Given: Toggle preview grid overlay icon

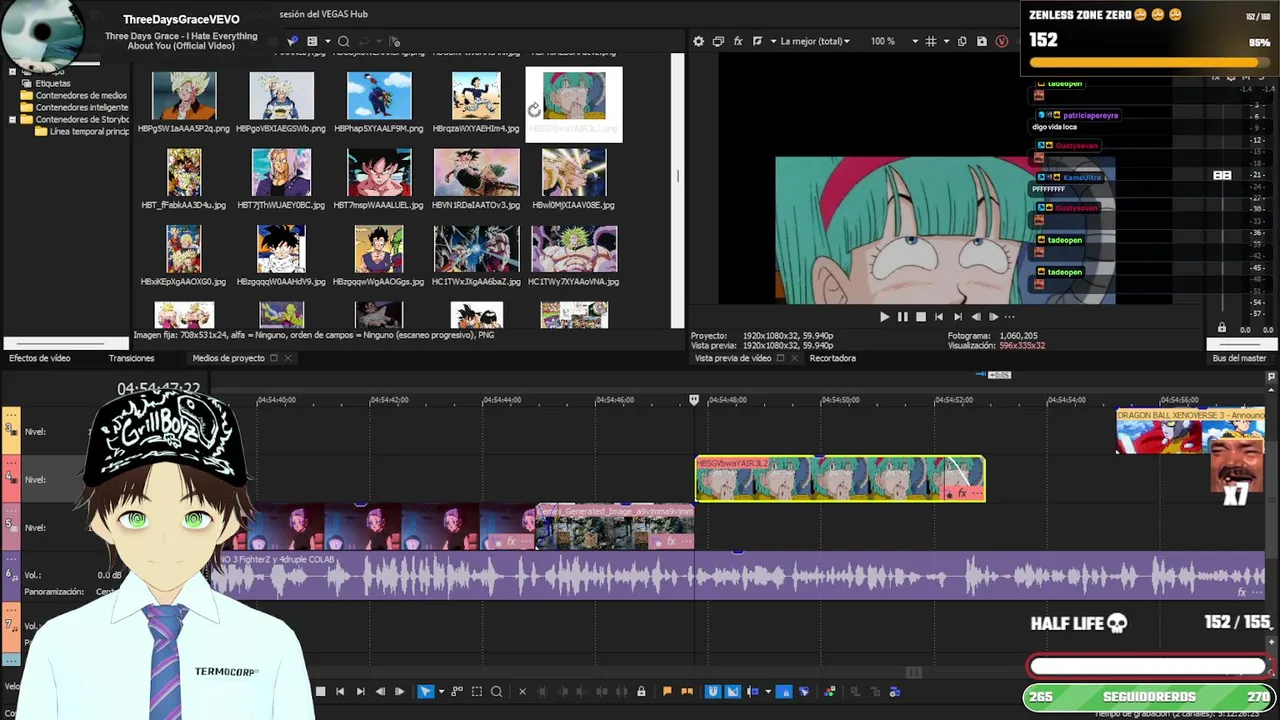Looking at the screenshot, I should [x=931, y=41].
